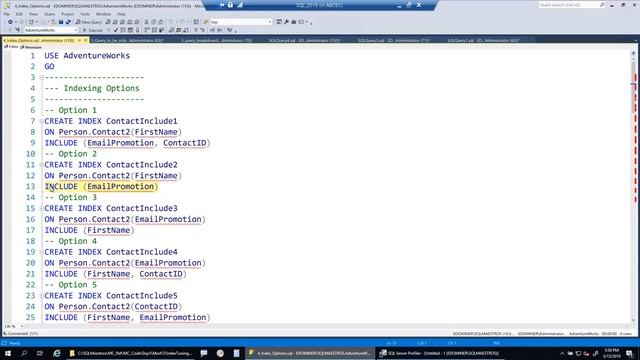Click the Execute query button
Image resolution: width=640 pixels, height=360 pixels.
click(x=93, y=30)
